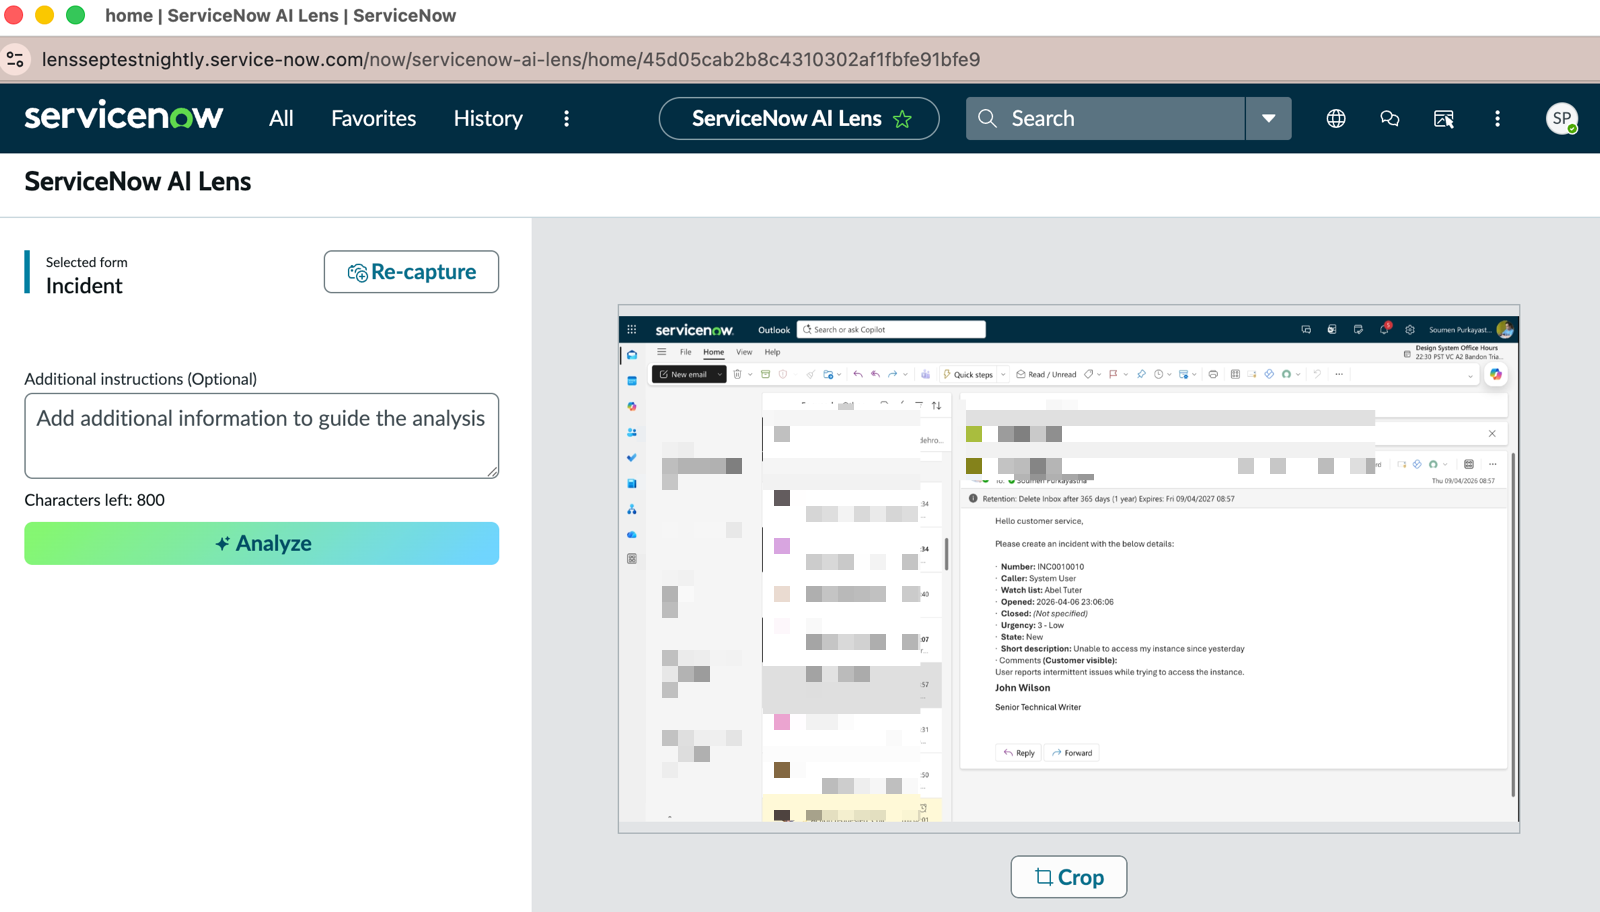
Task: Click the Mail icon in Outlook's left rail
Action: pos(632,355)
